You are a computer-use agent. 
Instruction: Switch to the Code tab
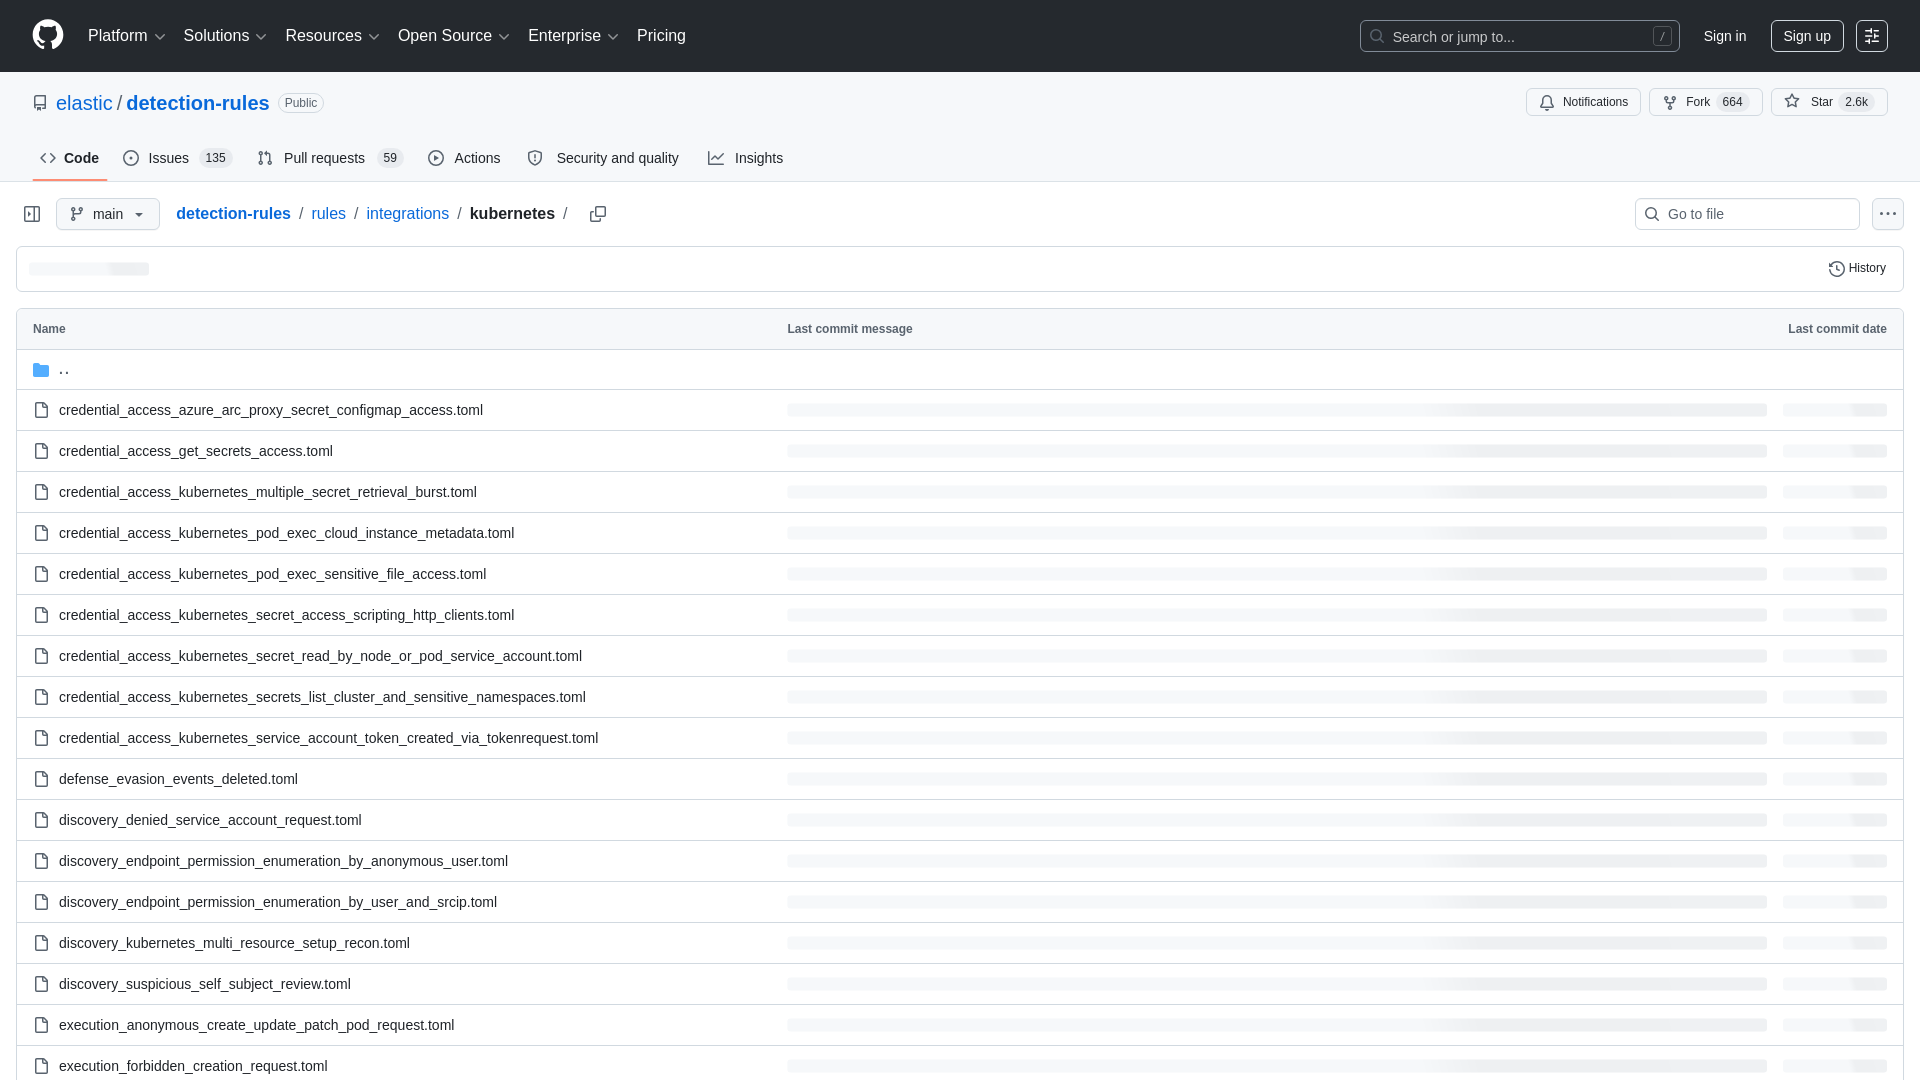pyautogui.click(x=69, y=158)
